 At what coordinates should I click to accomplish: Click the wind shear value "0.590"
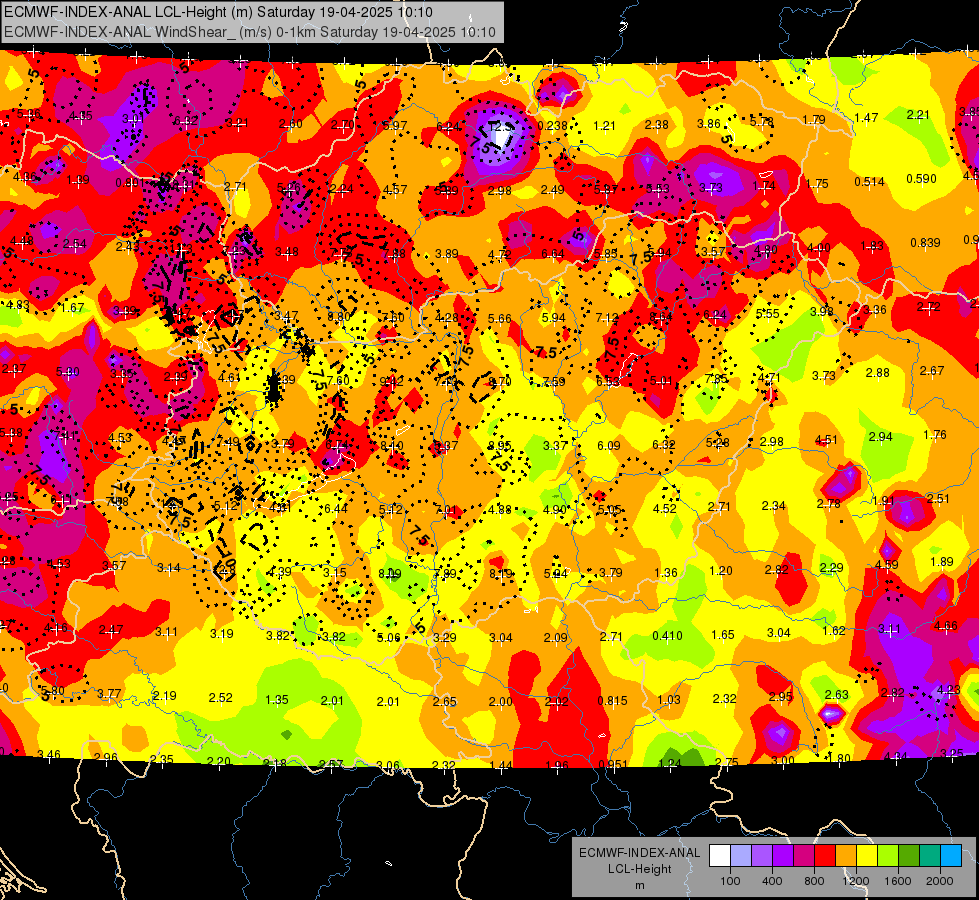click(922, 179)
